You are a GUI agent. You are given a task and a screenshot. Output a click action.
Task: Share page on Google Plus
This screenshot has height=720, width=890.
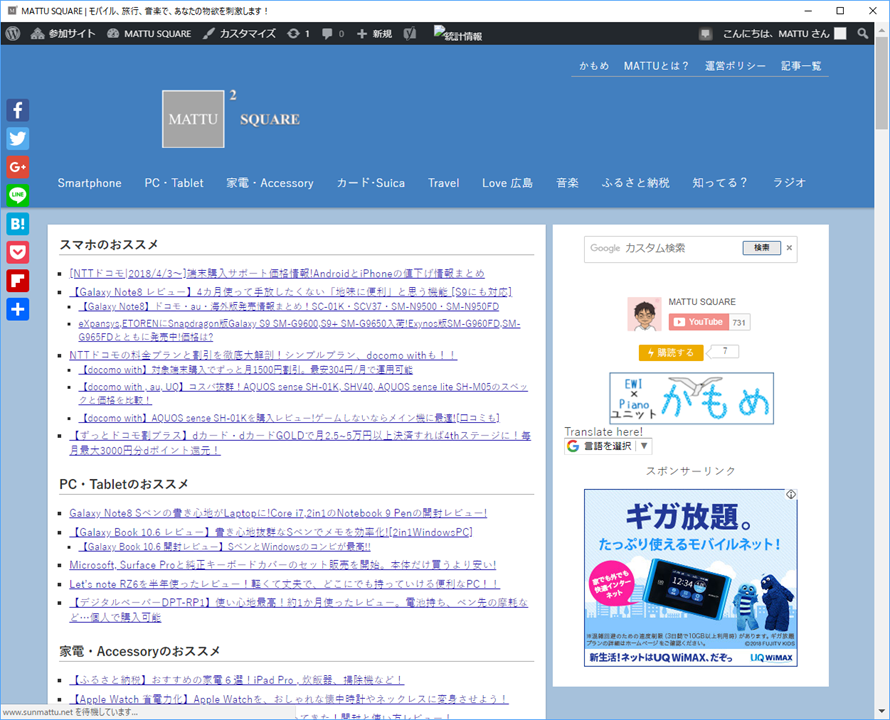tap(18, 167)
